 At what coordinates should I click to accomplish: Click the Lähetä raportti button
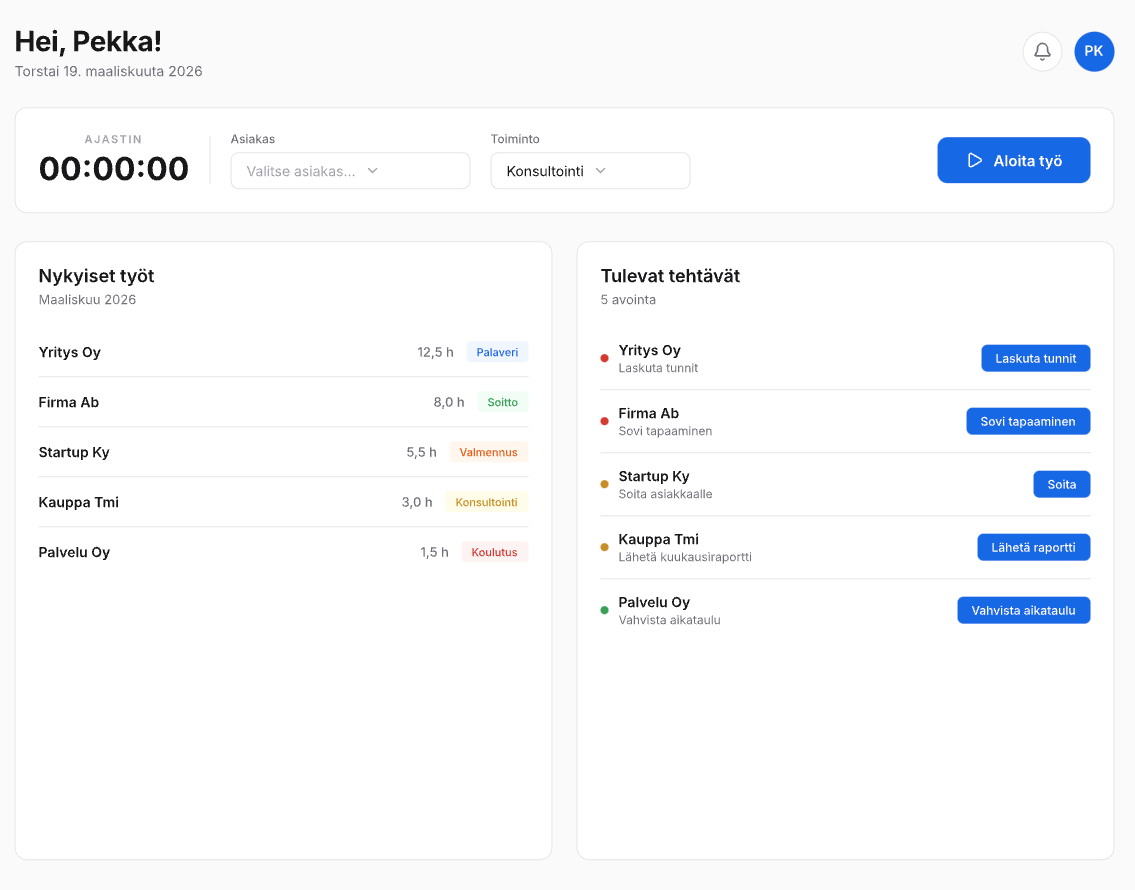[1033, 547]
